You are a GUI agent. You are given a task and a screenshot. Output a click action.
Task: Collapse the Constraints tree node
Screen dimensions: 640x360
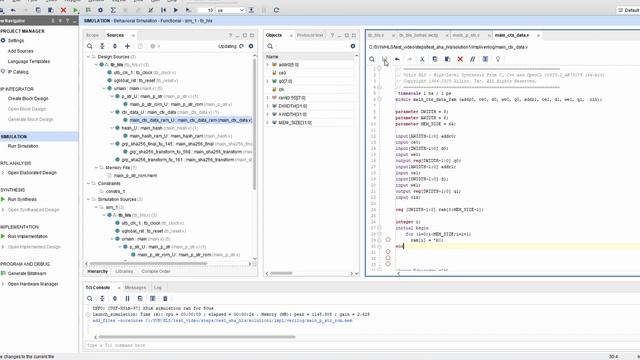pyautogui.click(x=89, y=183)
